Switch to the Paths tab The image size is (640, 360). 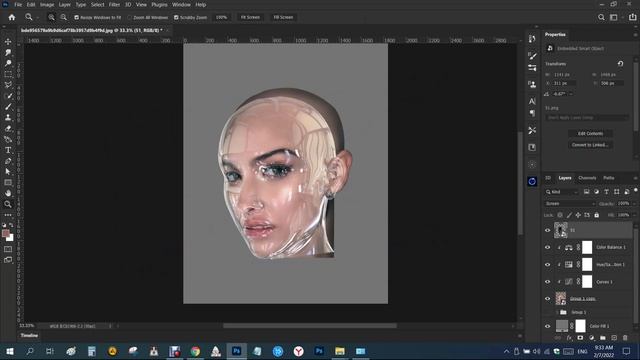609,178
